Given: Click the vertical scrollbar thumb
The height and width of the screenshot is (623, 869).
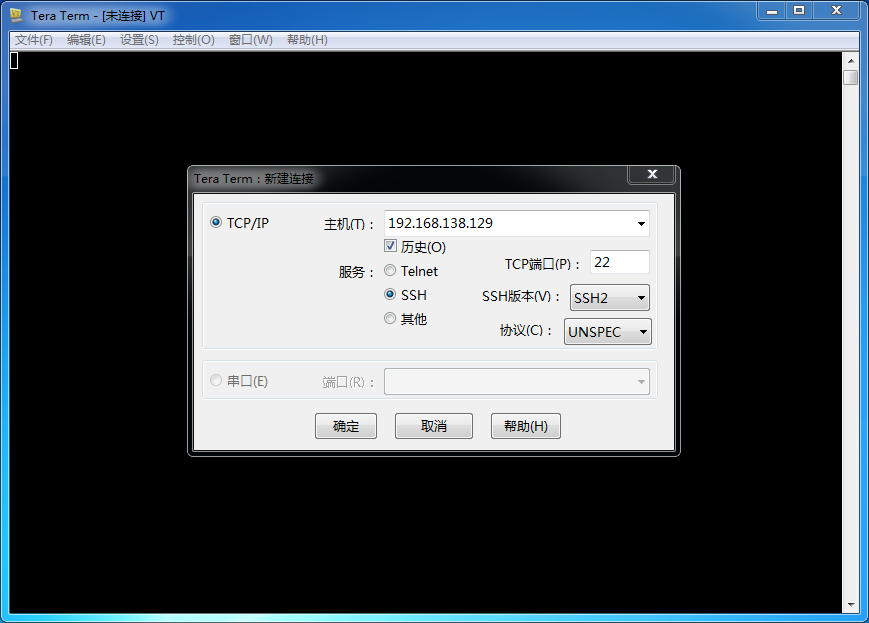Looking at the screenshot, I should pos(851,77).
